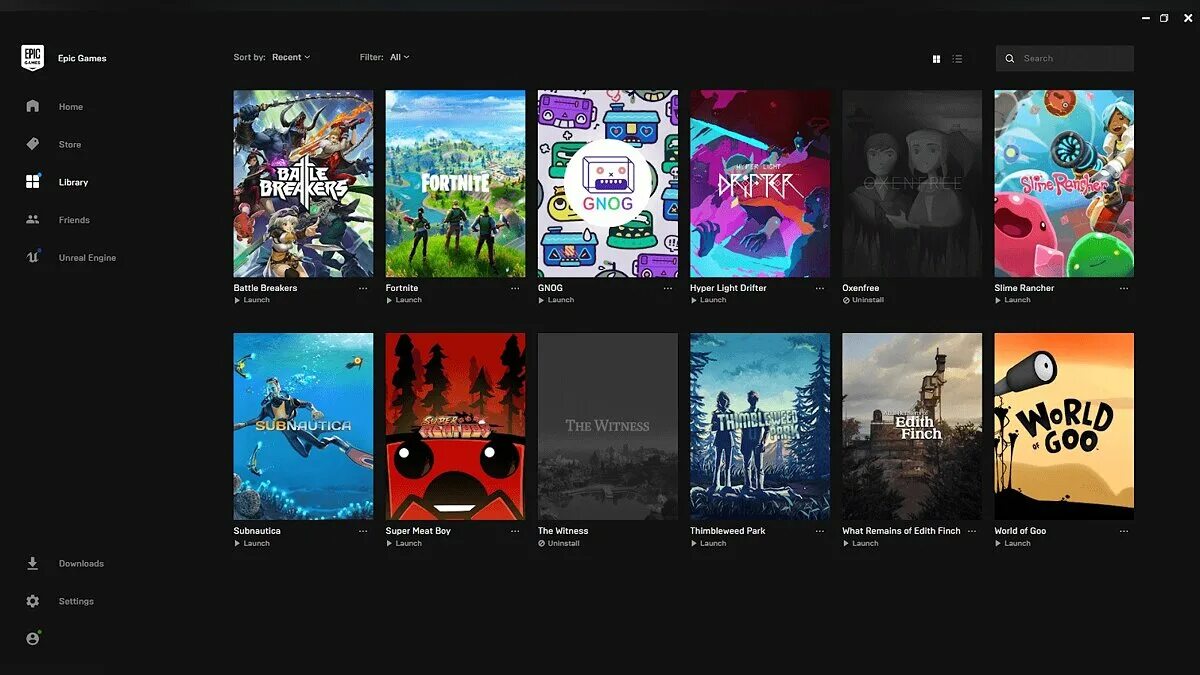Image resolution: width=1200 pixels, height=675 pixels.
Task: Click the Edith Finch cover art
Action: click(x=912, y=427)
